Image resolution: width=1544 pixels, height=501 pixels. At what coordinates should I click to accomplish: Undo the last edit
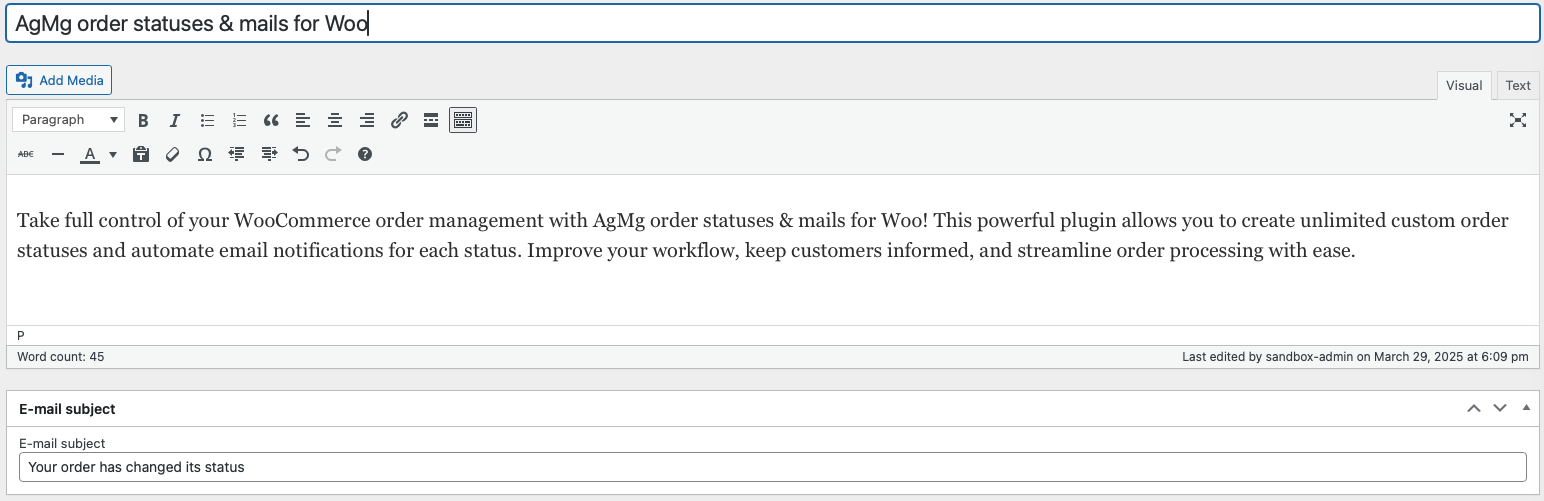(x=301, y=154)
